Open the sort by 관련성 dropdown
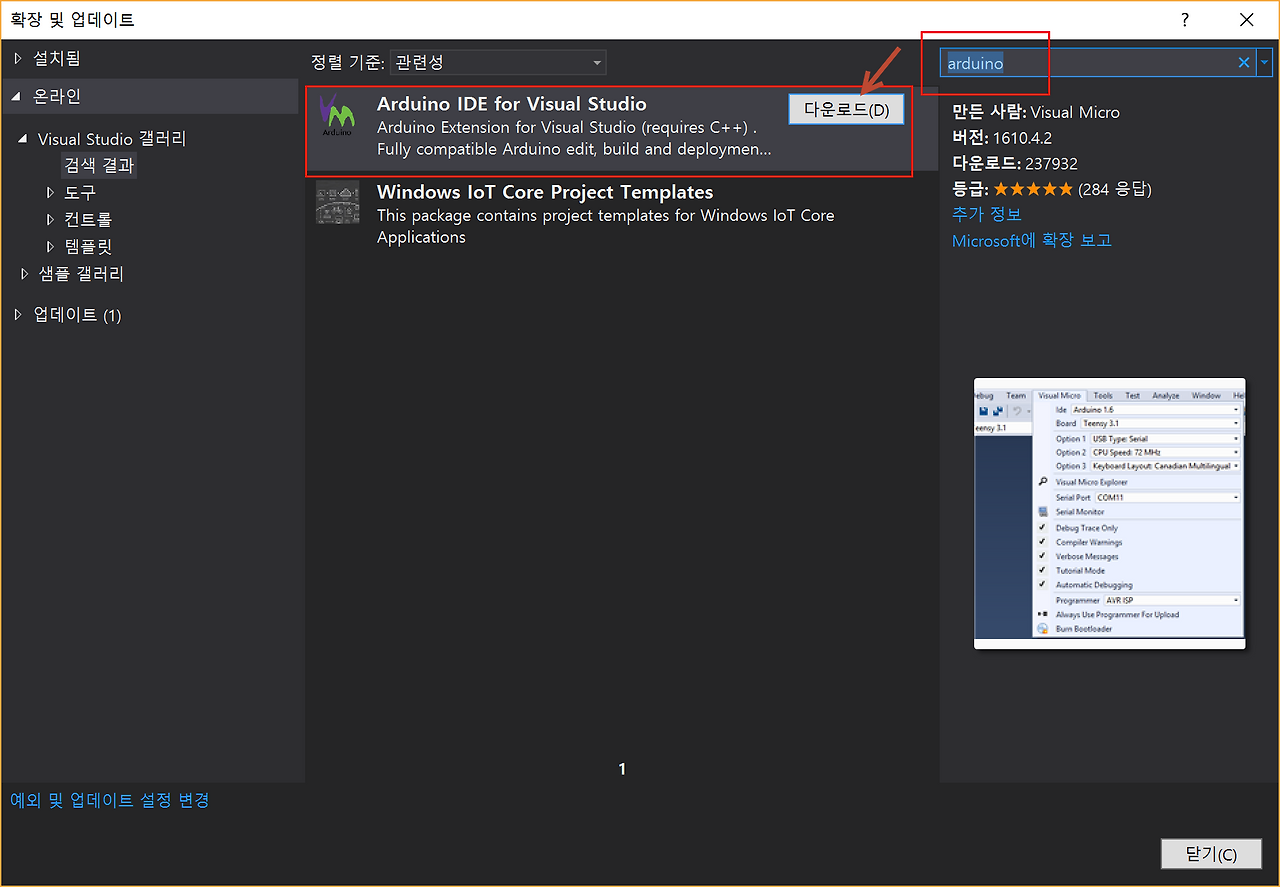The image size is (1280, 887). (x=498, y=63)
